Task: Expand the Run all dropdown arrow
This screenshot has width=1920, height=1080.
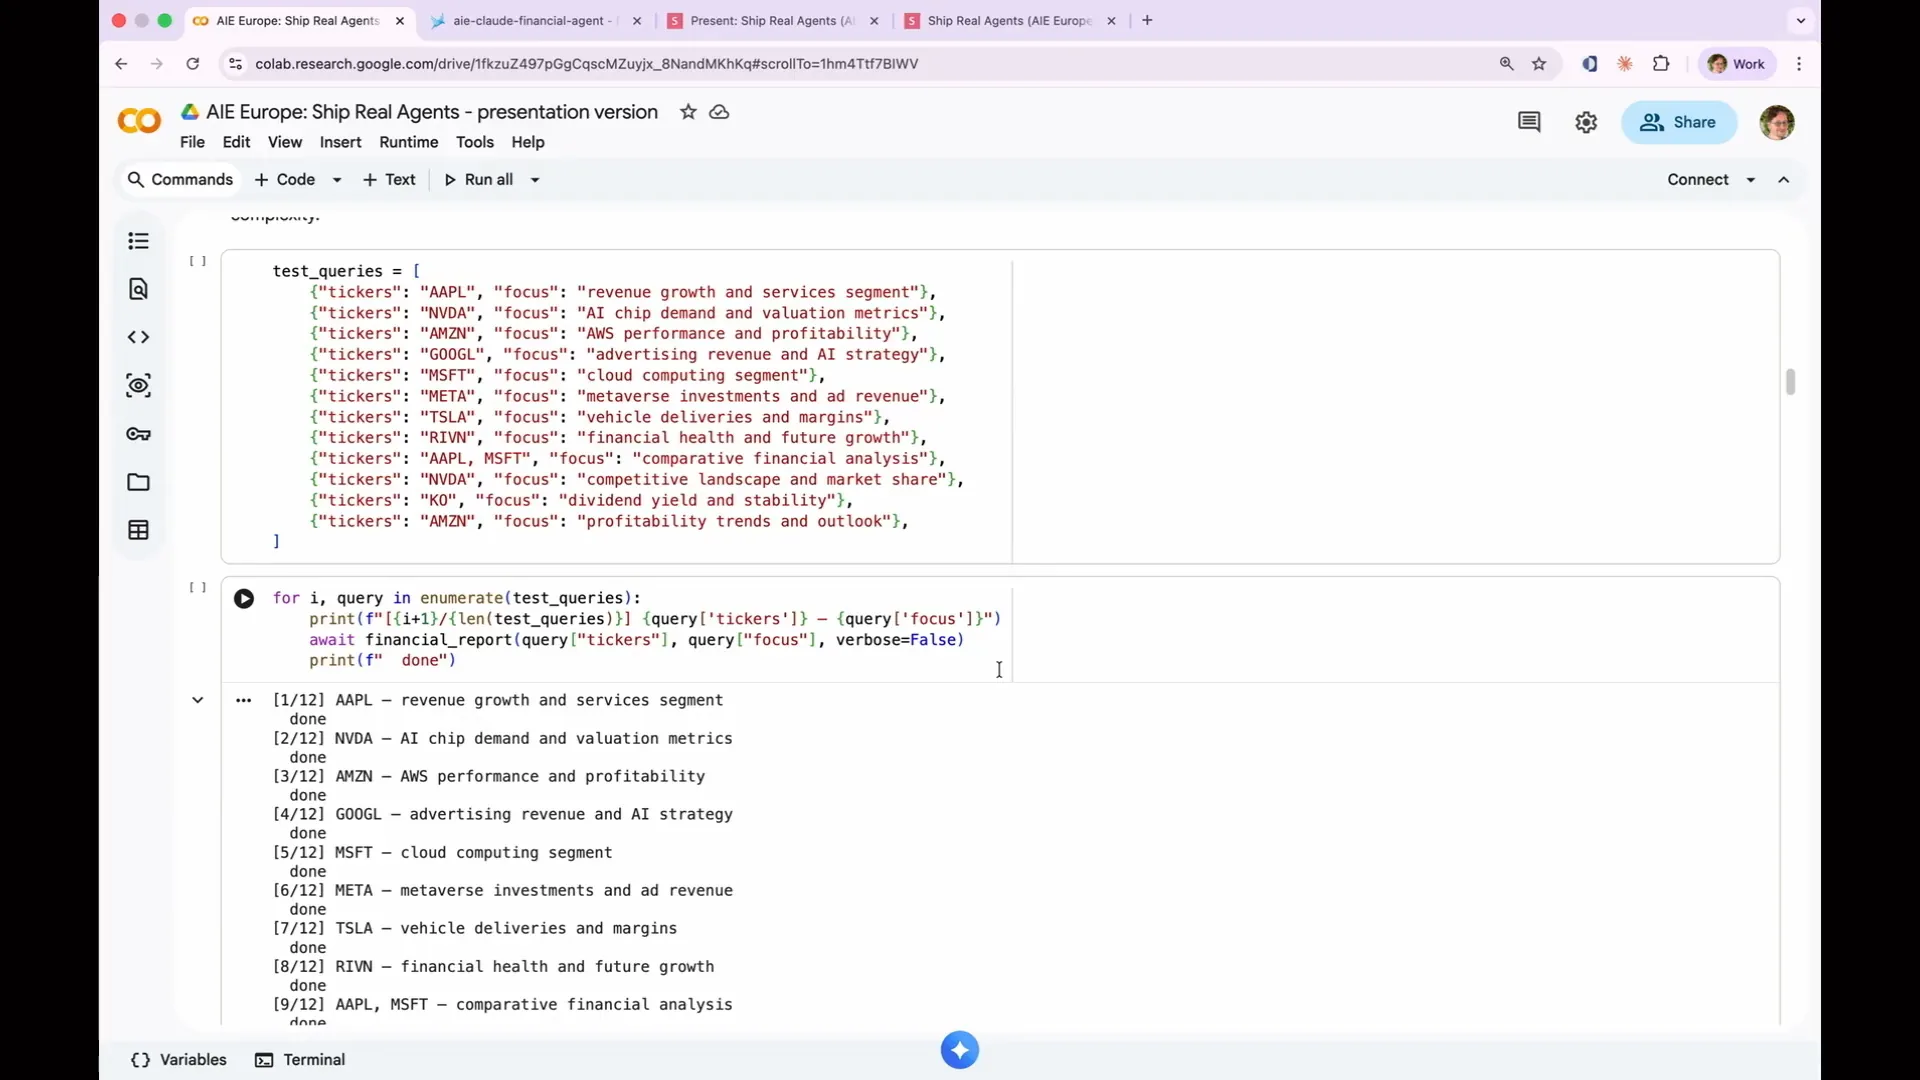Action: [x=535, y=180]
